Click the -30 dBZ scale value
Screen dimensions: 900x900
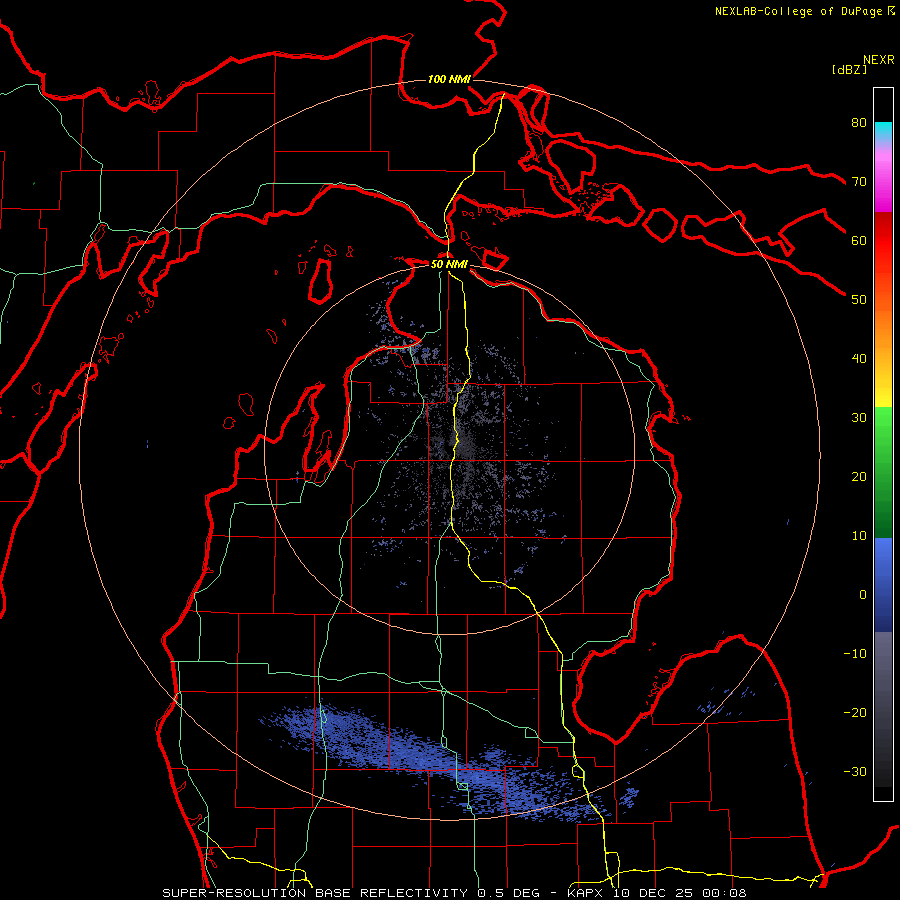tap(855, 771)
